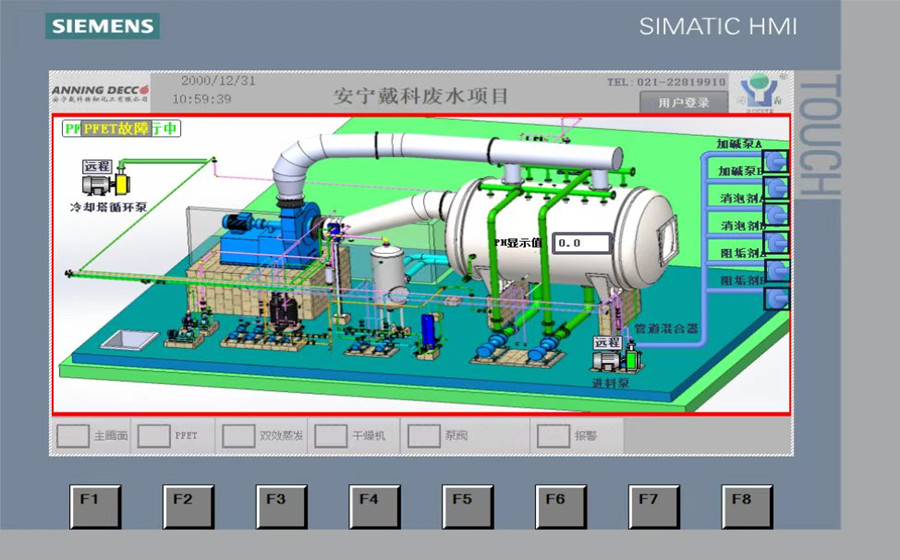900x560 pixels.
Task: Click the PH显示值 value field
Action: coord(581,243)
